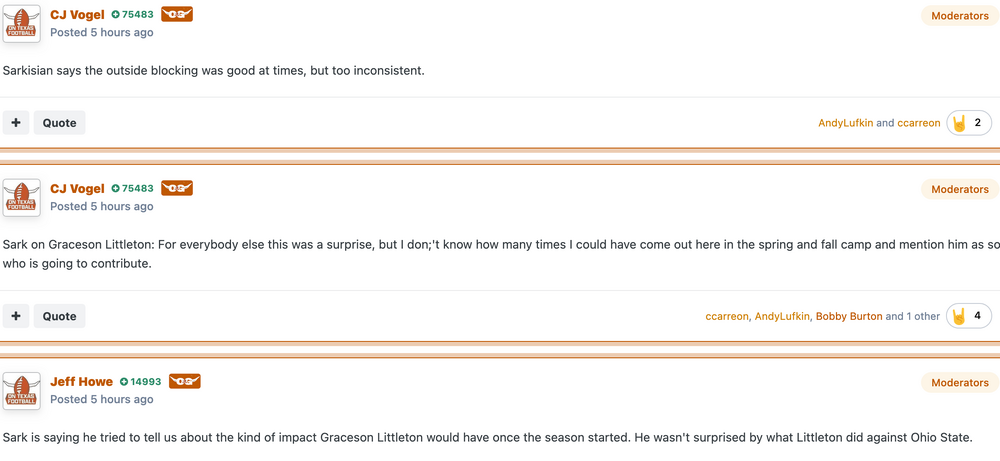Click the Moderators badge on Jeff Howe's post
Screen dimensions: 1000x461
click(x=959, y=382)
